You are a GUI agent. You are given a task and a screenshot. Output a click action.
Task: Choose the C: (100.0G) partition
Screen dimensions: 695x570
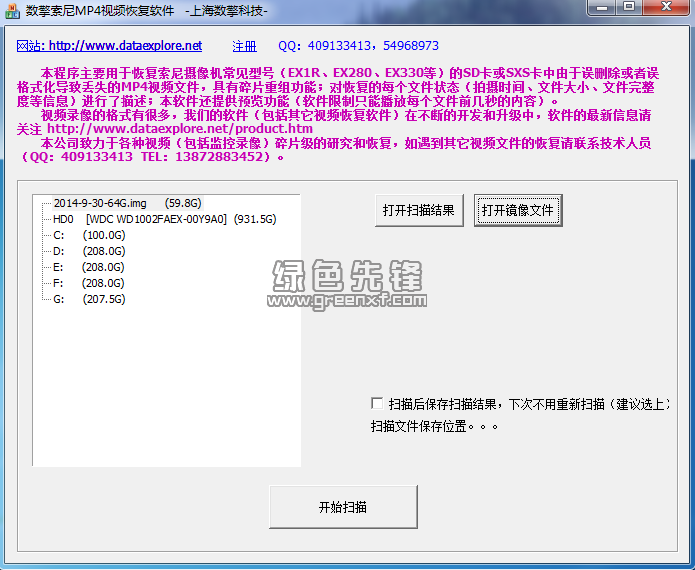coord(89,235)
